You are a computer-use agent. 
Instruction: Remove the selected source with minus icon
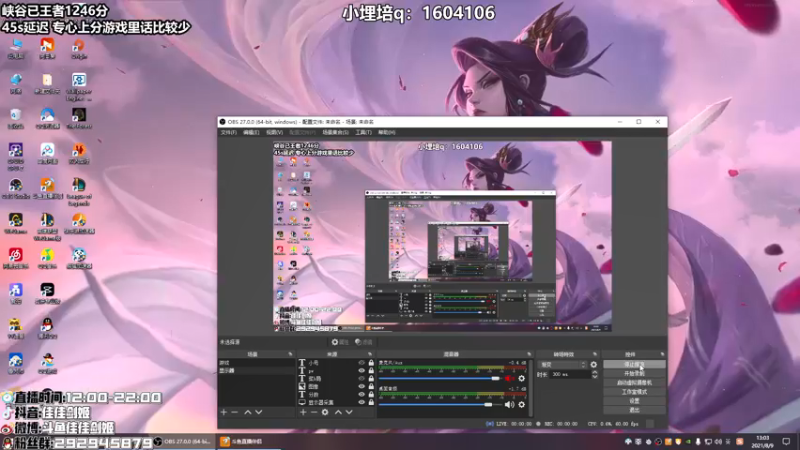314,412
